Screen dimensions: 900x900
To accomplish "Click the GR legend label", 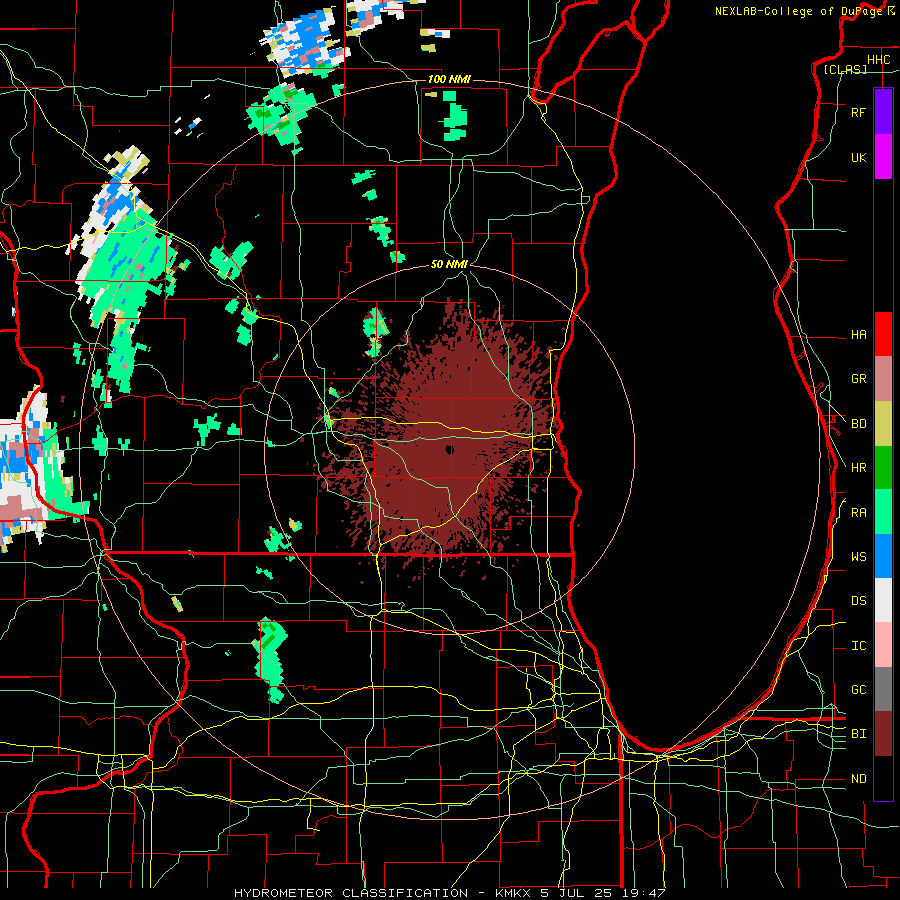I will [x=858, y=379].
